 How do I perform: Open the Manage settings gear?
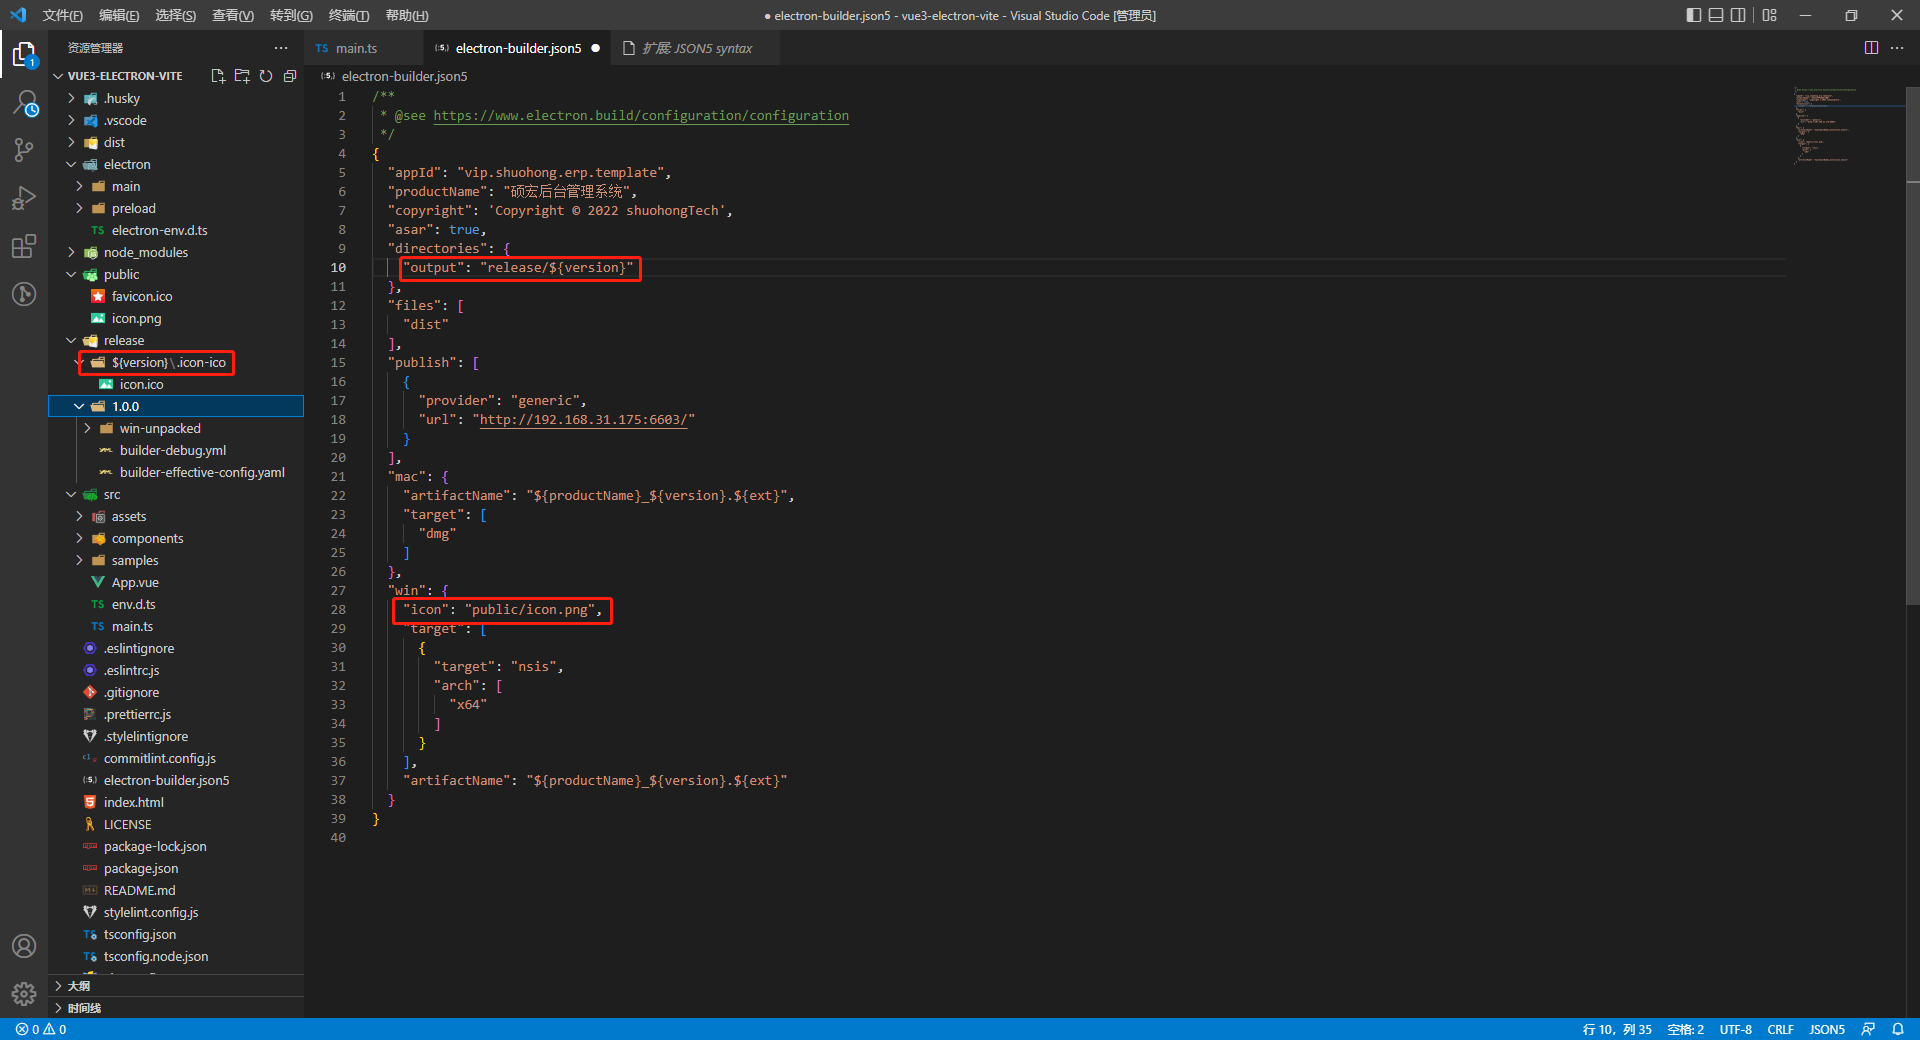point(25,994)
